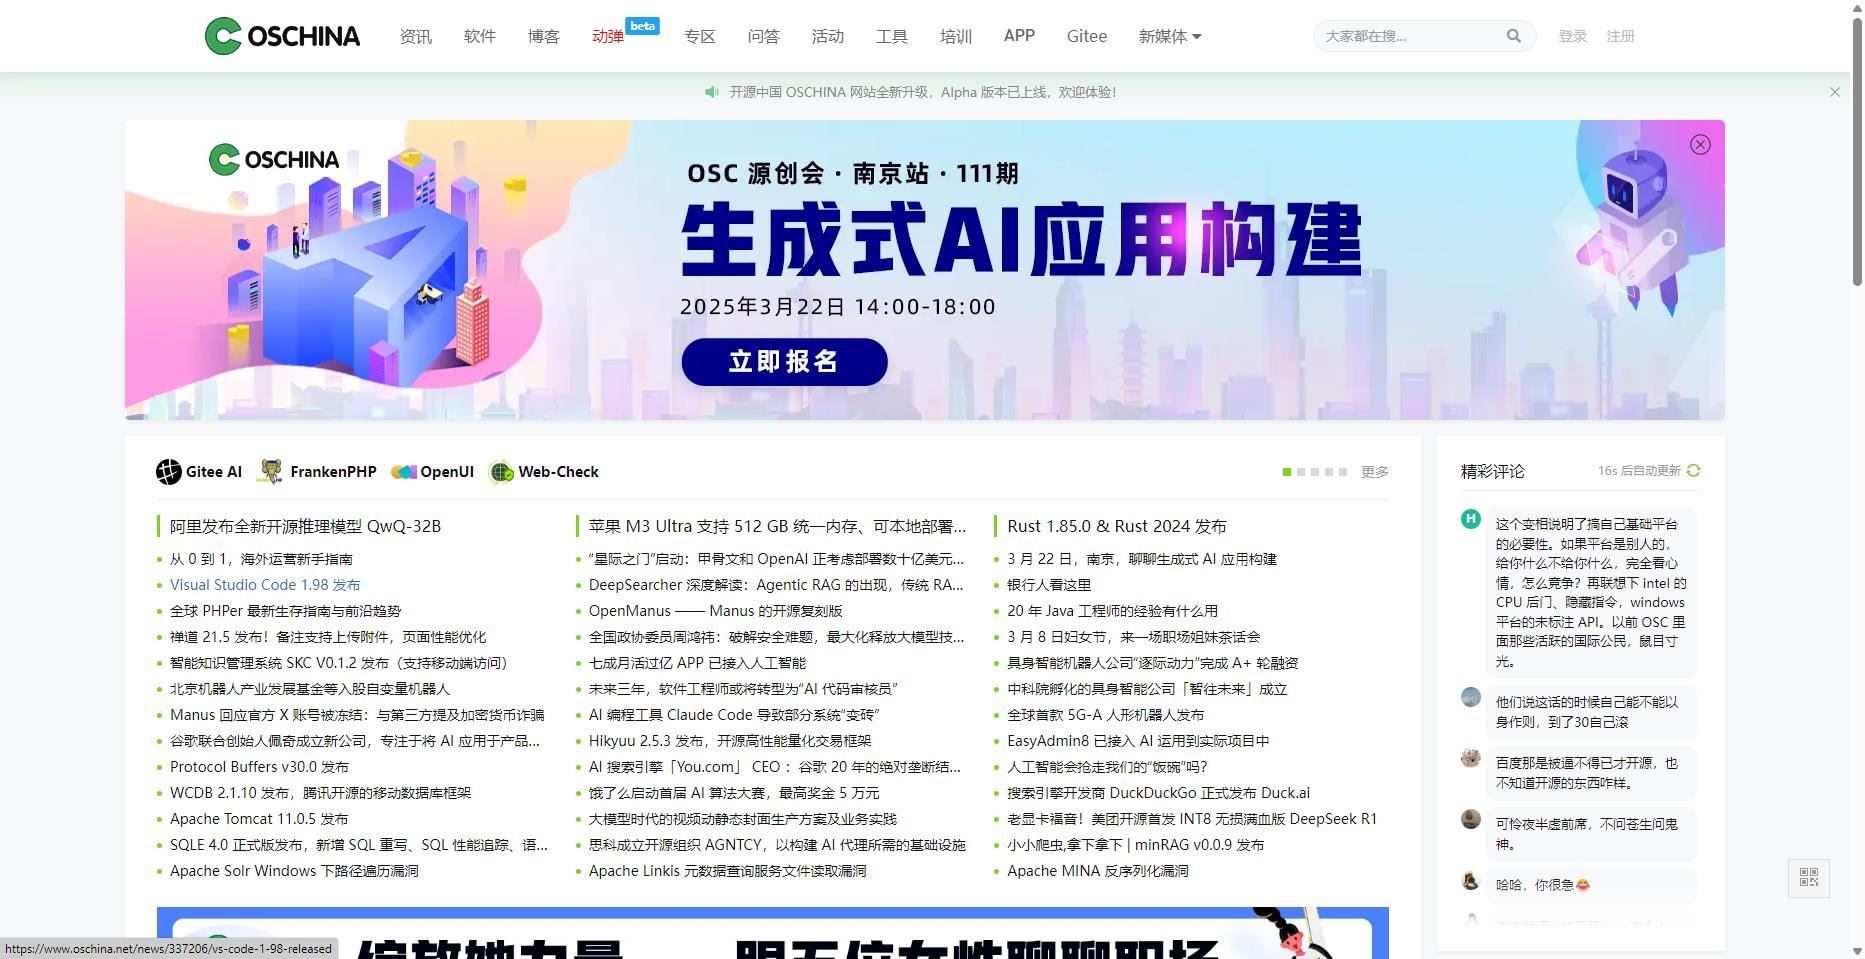Screen dimensions: 1865x959
Task: Go to the 培训 section
Action: click(955, 36)
